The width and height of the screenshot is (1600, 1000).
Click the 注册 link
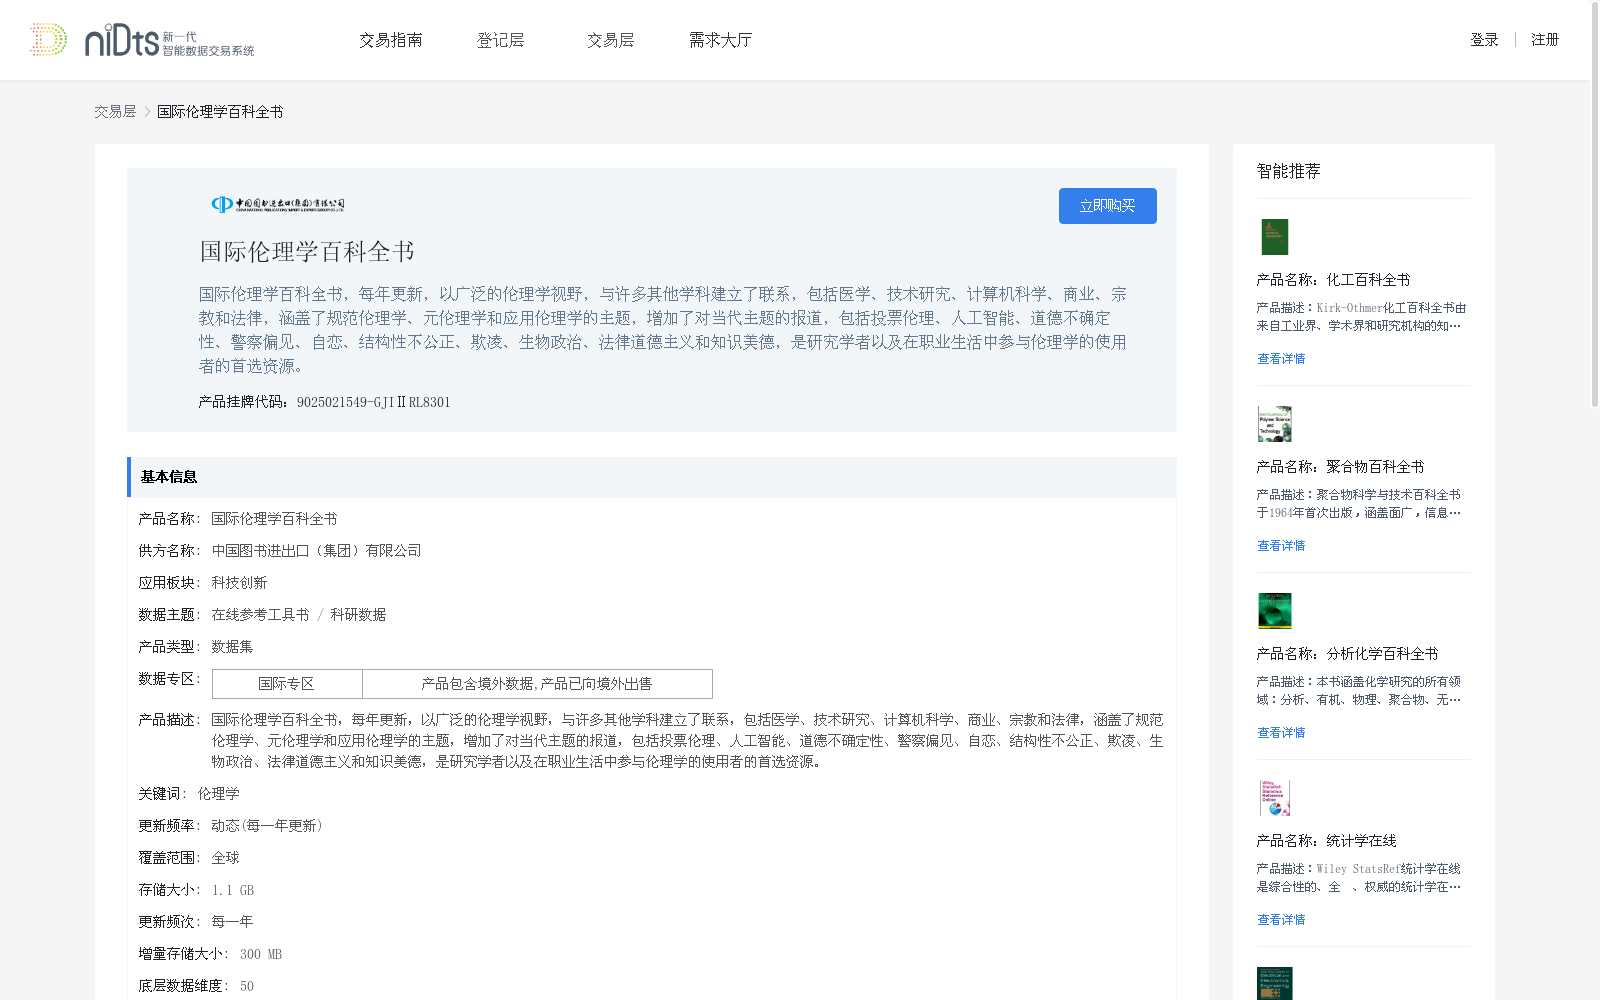(1545, 40)
